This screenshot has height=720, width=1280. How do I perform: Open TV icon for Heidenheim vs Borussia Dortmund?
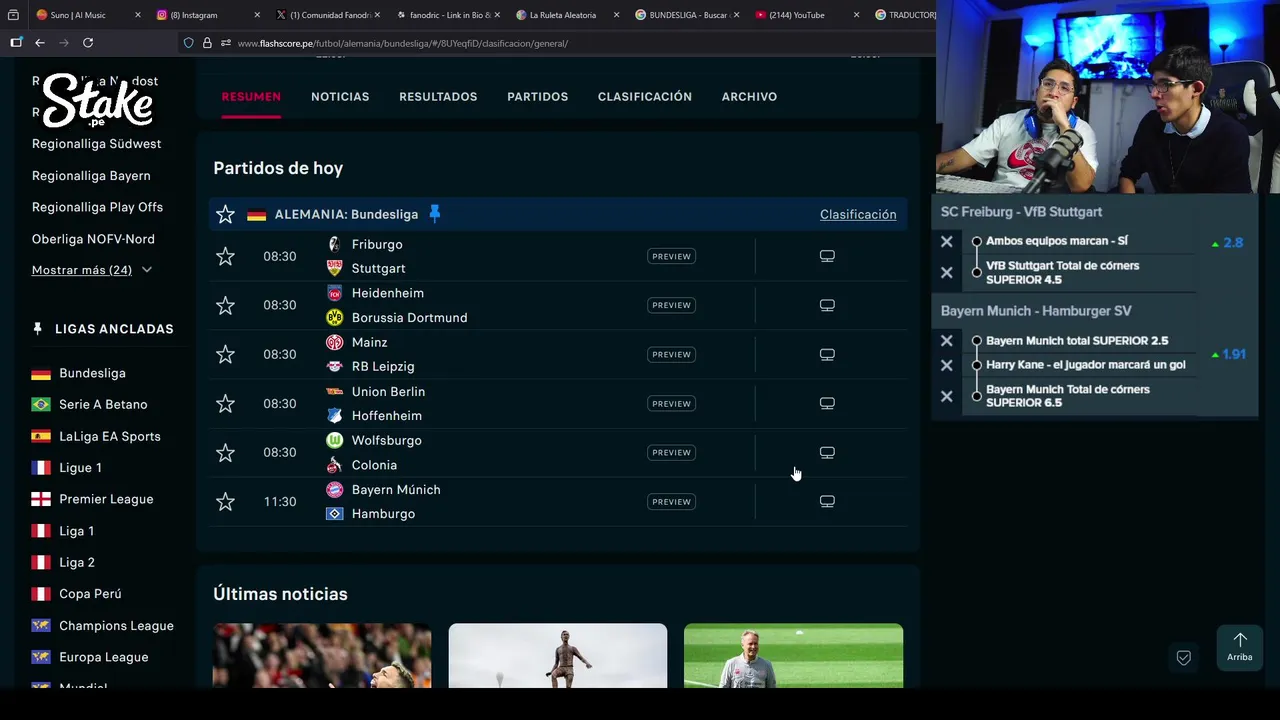click(x=827, y=305)
